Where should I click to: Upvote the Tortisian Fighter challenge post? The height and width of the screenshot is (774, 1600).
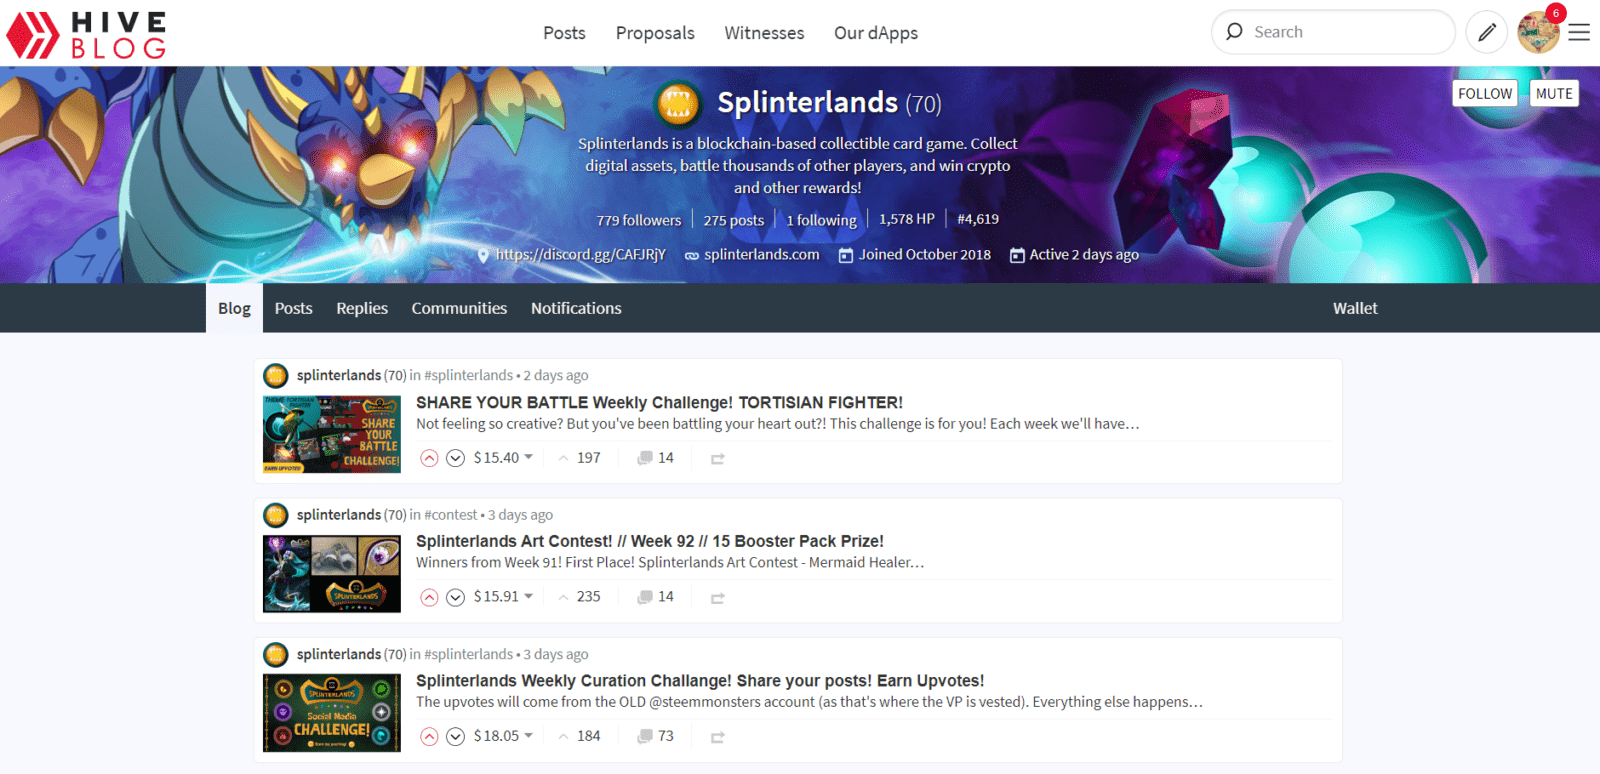(429, 458)
